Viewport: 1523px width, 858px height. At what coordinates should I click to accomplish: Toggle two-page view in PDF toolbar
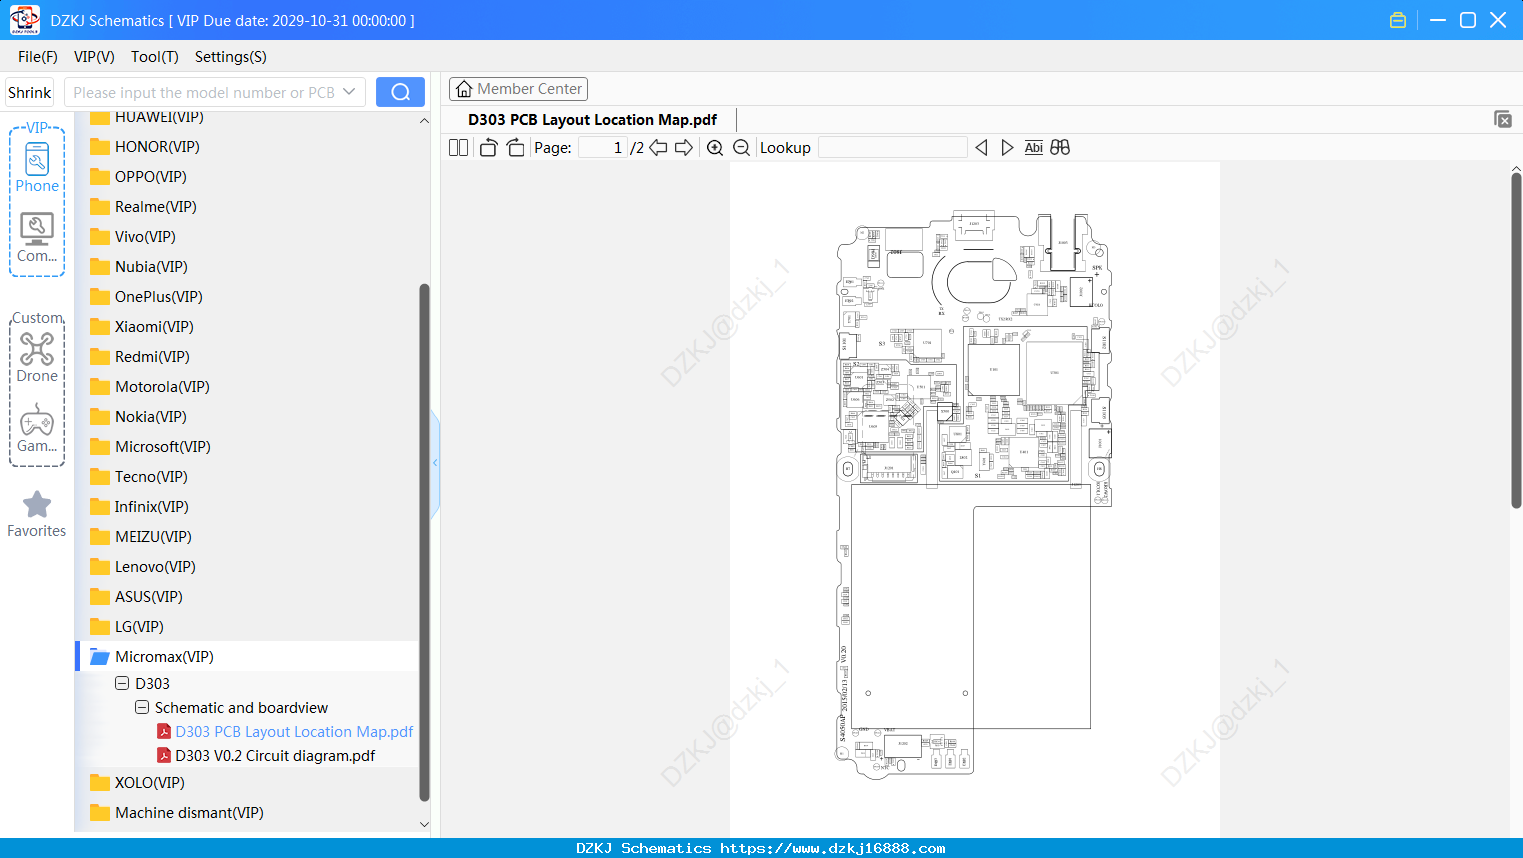coord(459,148)
